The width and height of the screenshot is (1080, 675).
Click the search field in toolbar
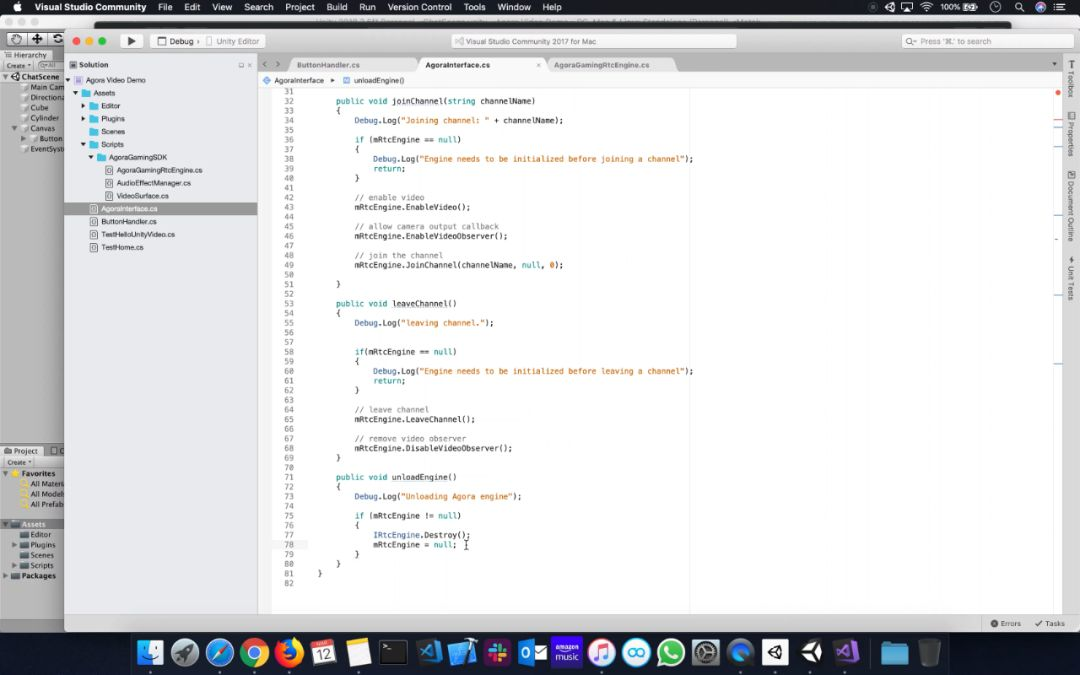(986, 41)
